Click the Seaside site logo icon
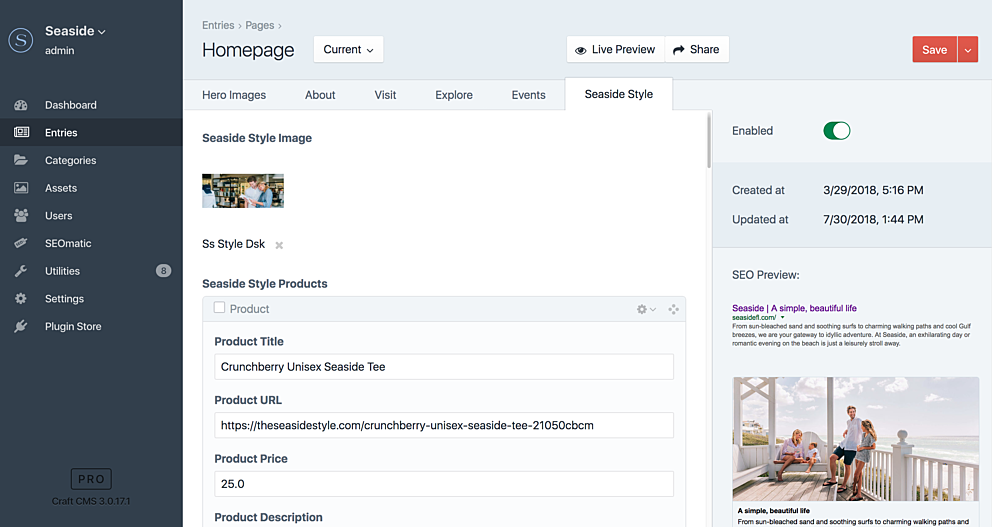The image size is (992, 527). click(x=21, y=40)
